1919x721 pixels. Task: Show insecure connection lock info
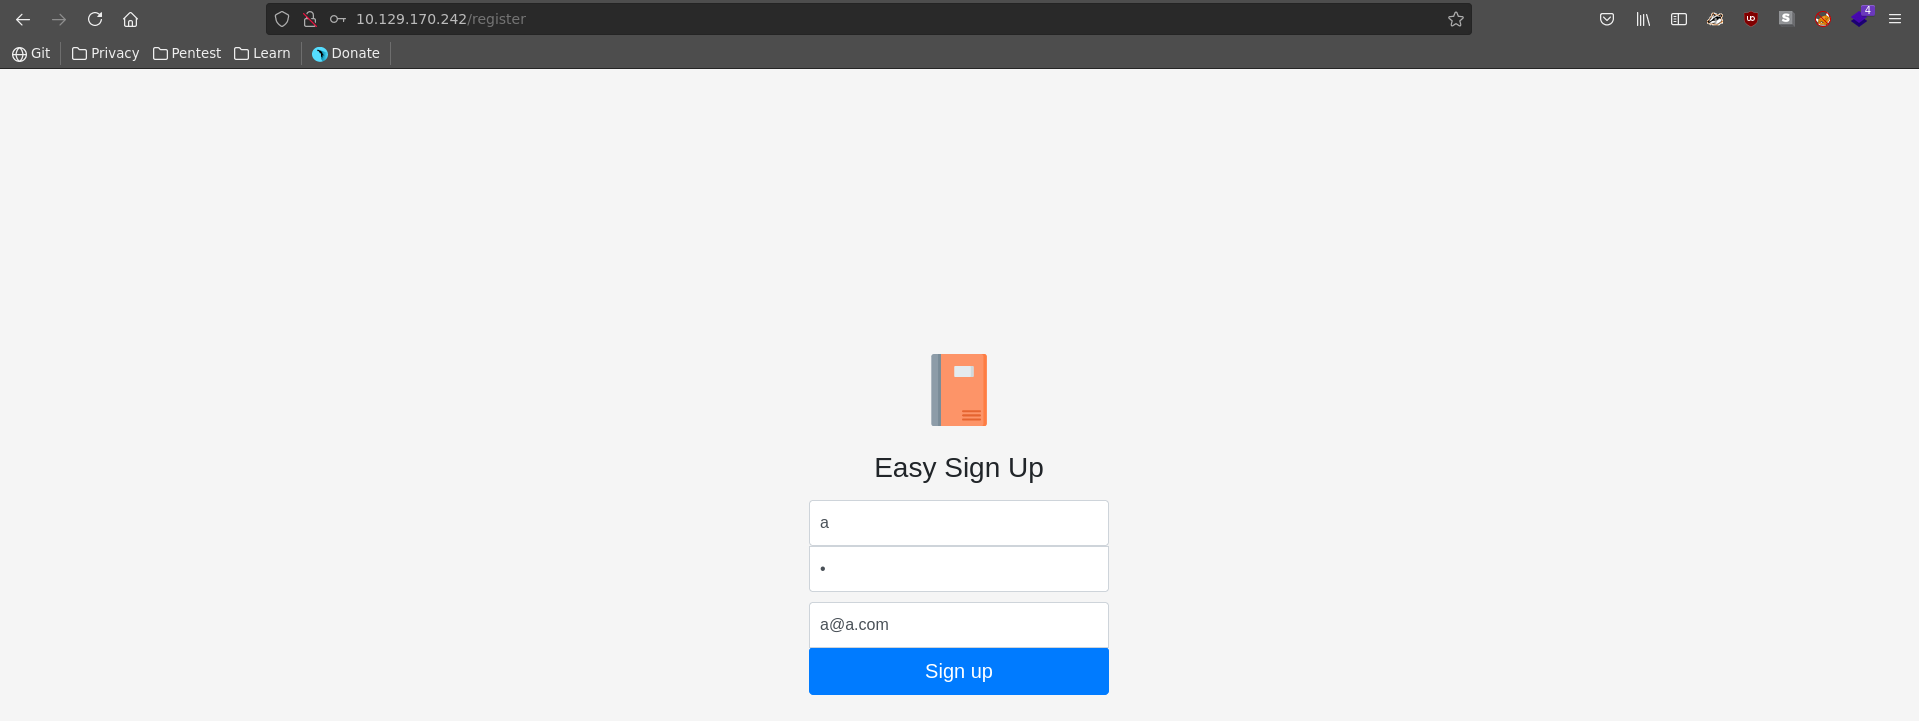tap(310, 19)
